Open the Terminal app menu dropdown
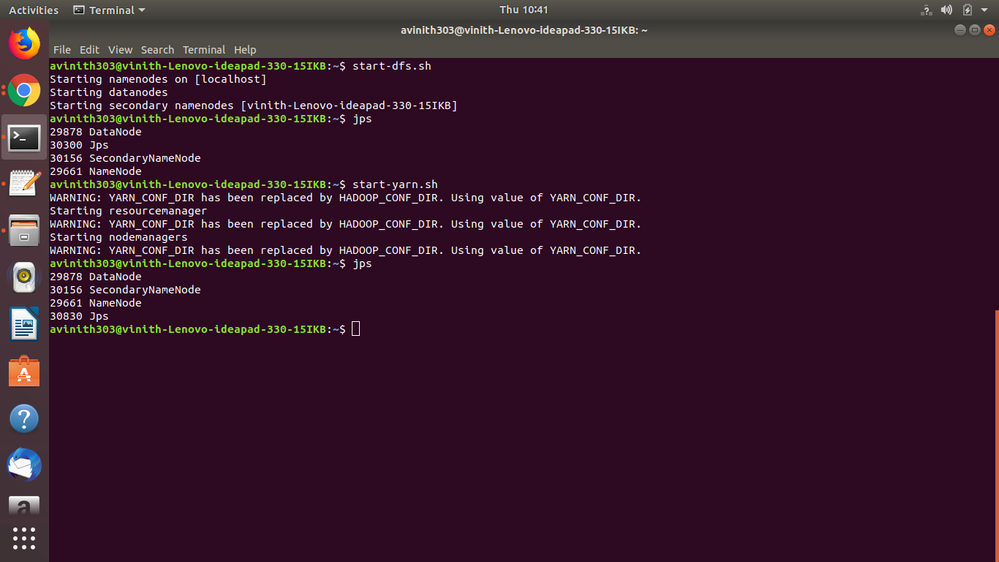The image size is (999, 562). pyautogui.click(x=110, y=10)
